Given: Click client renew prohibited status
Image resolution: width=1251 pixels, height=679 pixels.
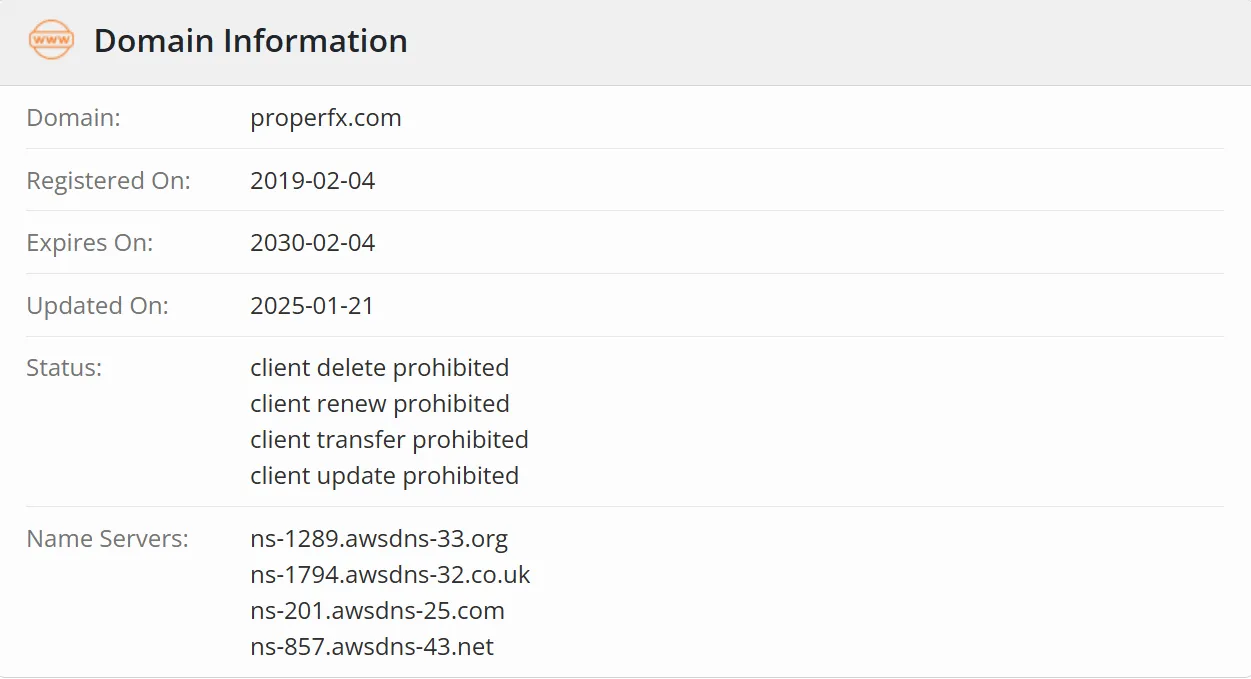Looking at the screenshot, I should coord(380,404).
